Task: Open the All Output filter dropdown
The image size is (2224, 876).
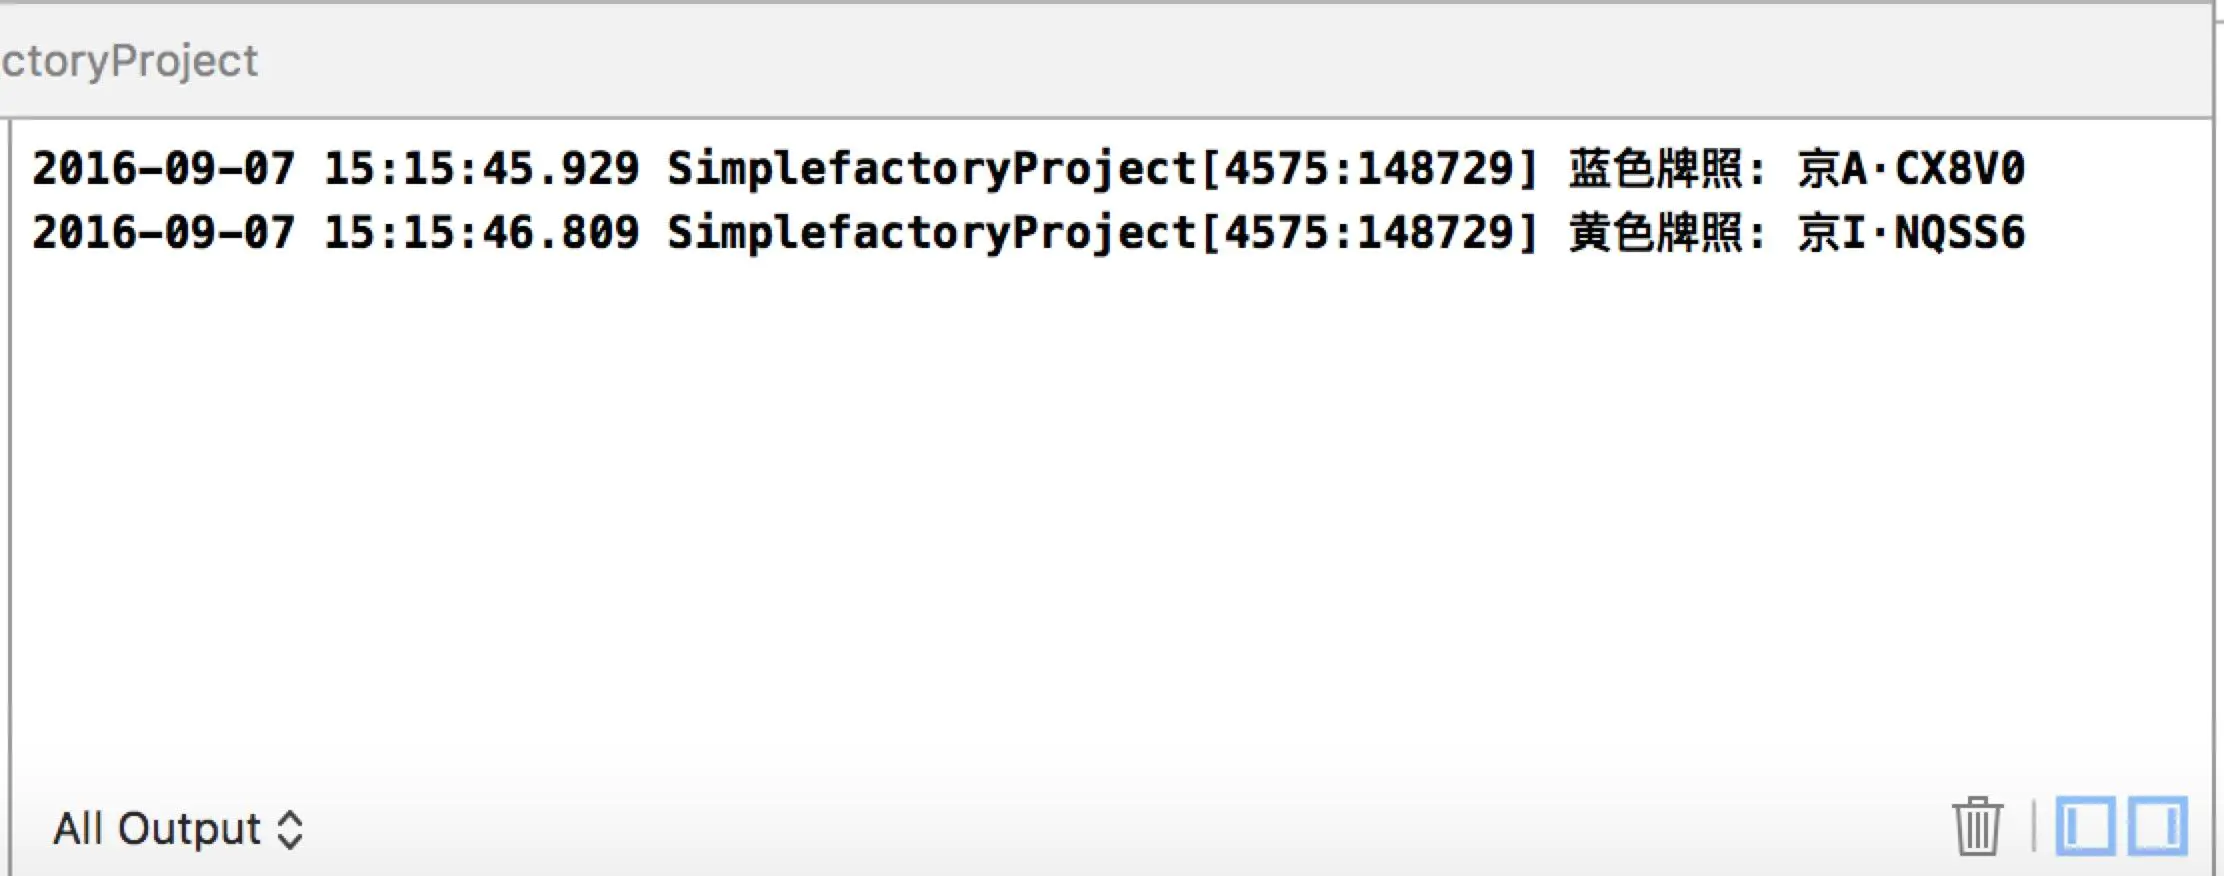Action: point(178,829)
